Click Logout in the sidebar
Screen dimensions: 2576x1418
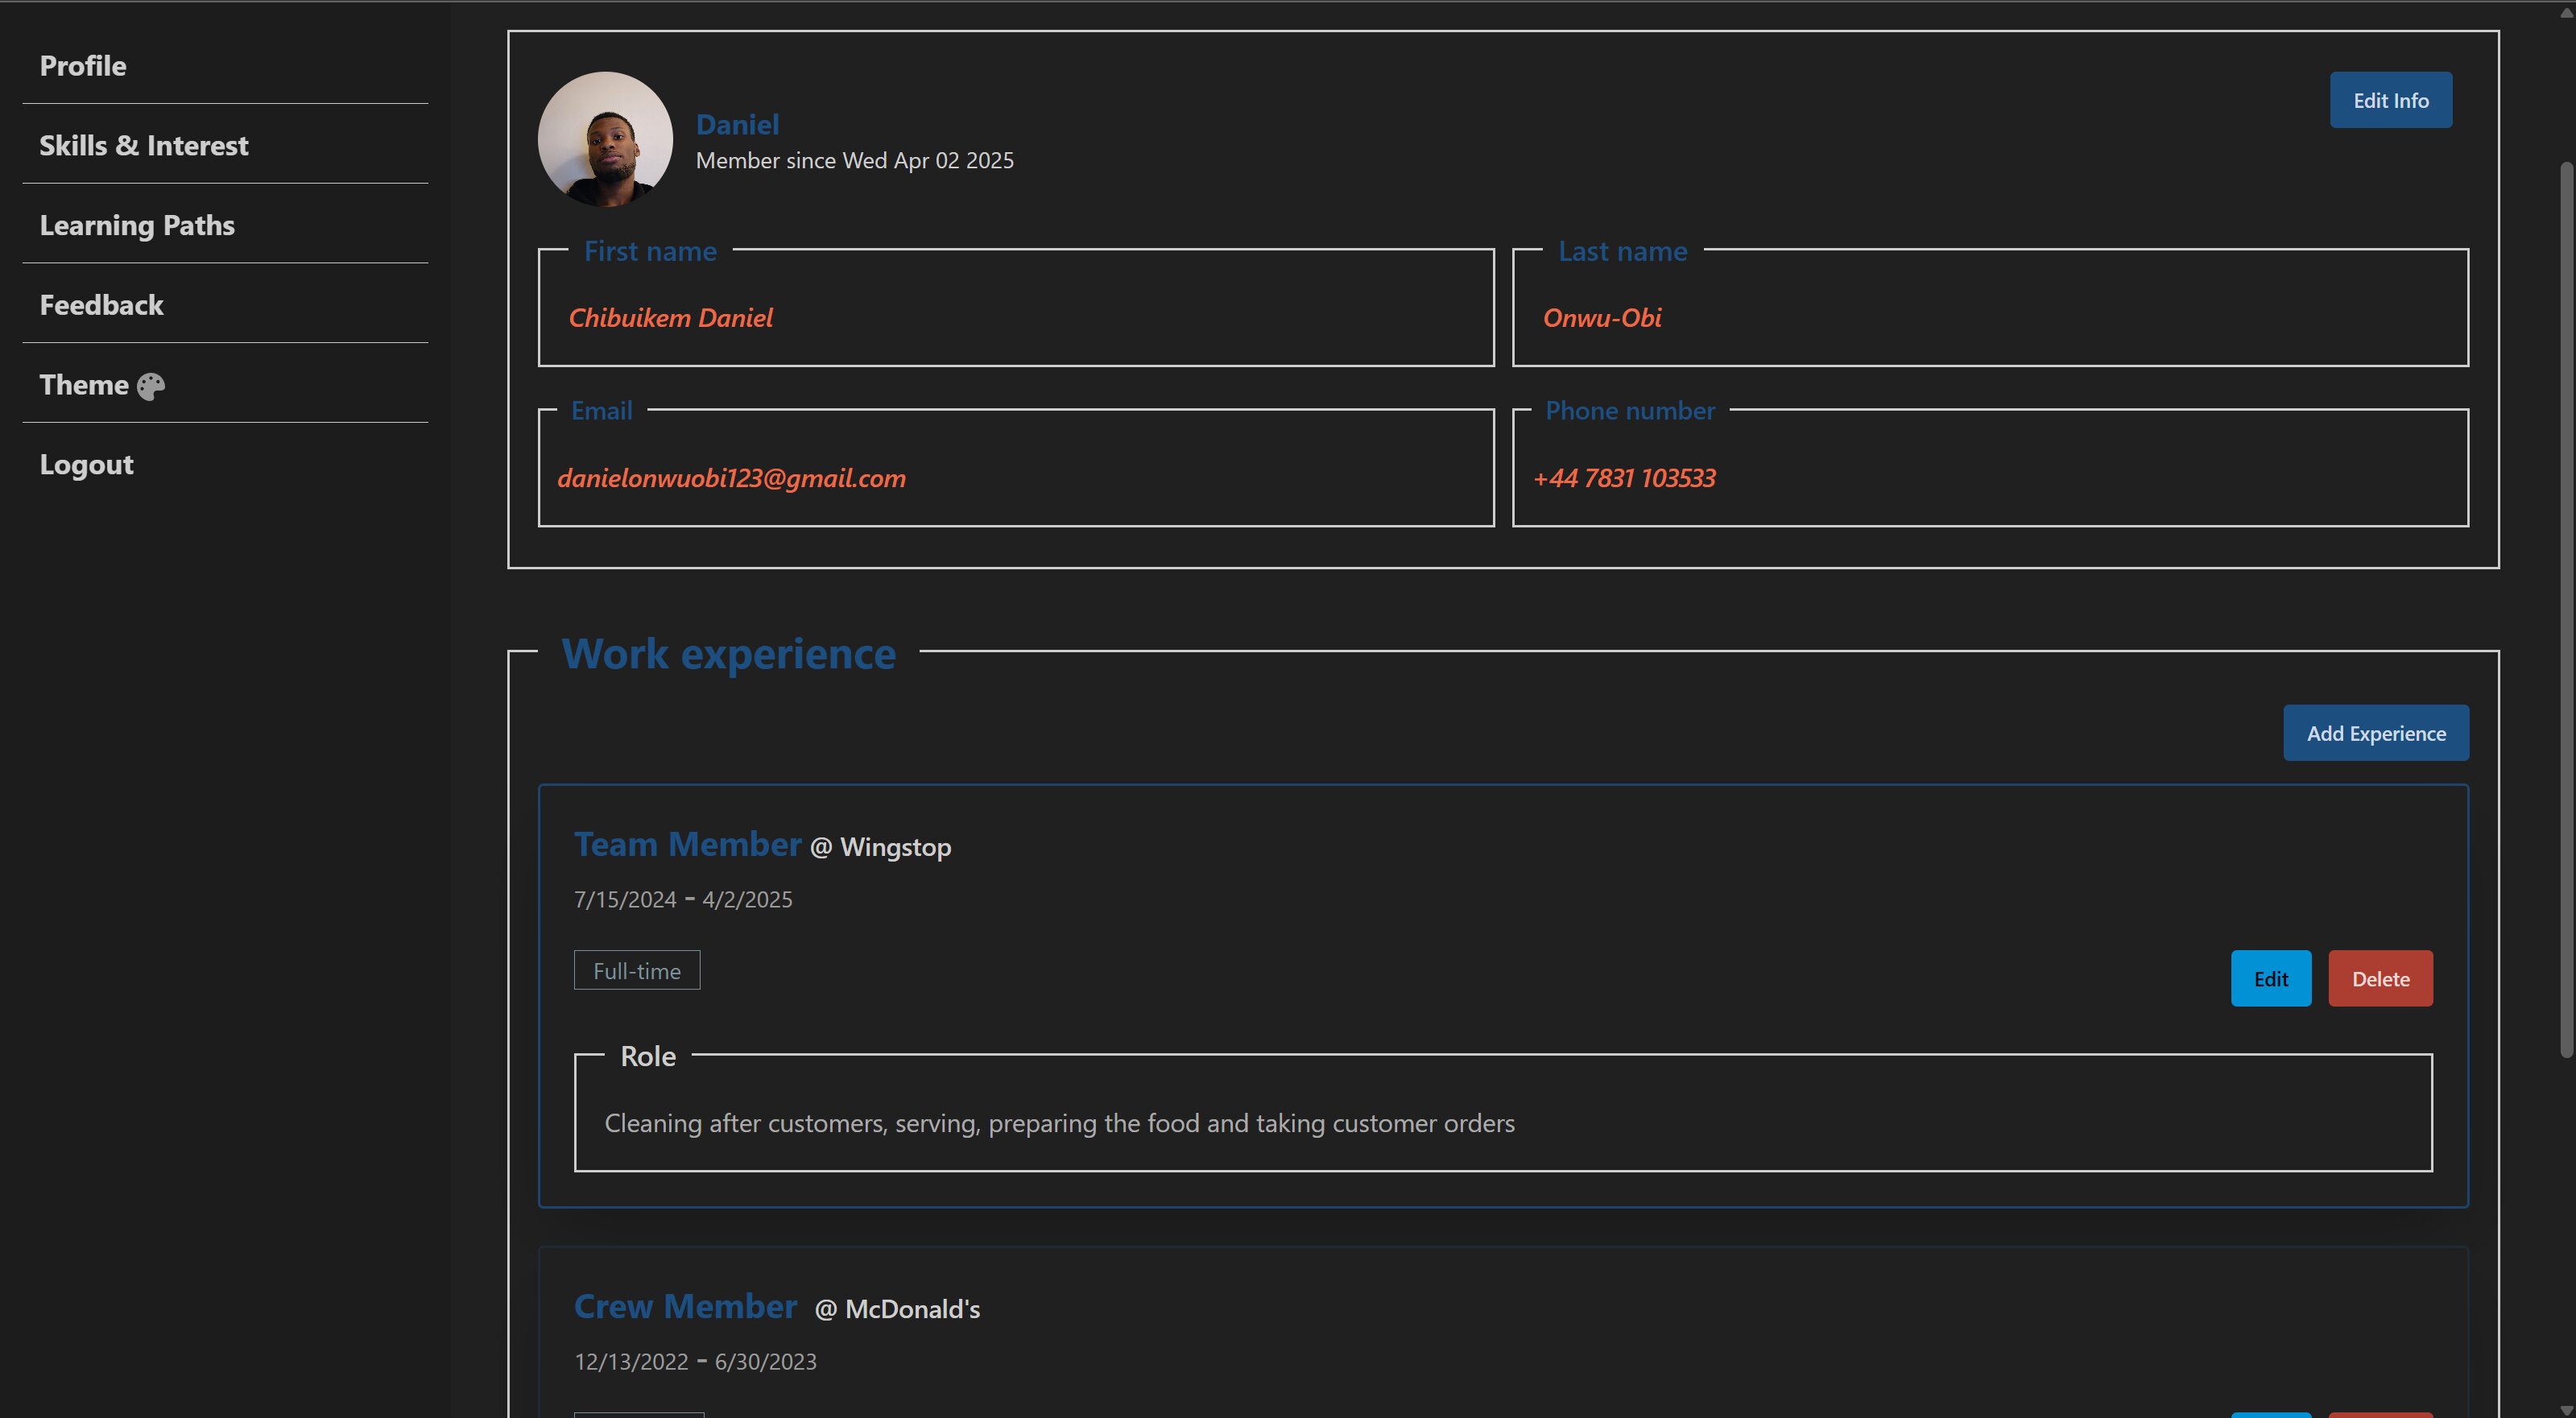pos(86,465)
